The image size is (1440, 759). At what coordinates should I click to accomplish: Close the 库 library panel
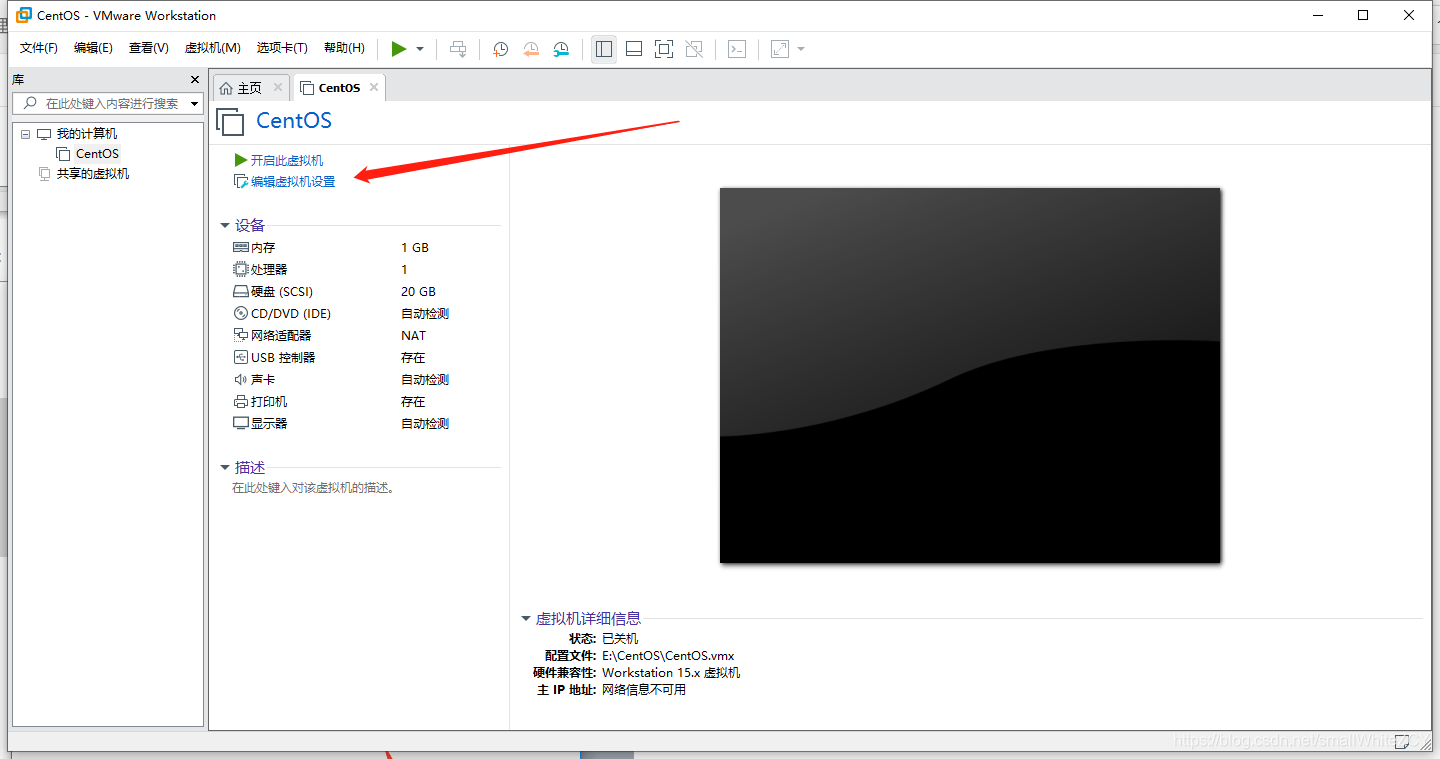point(195,80)
